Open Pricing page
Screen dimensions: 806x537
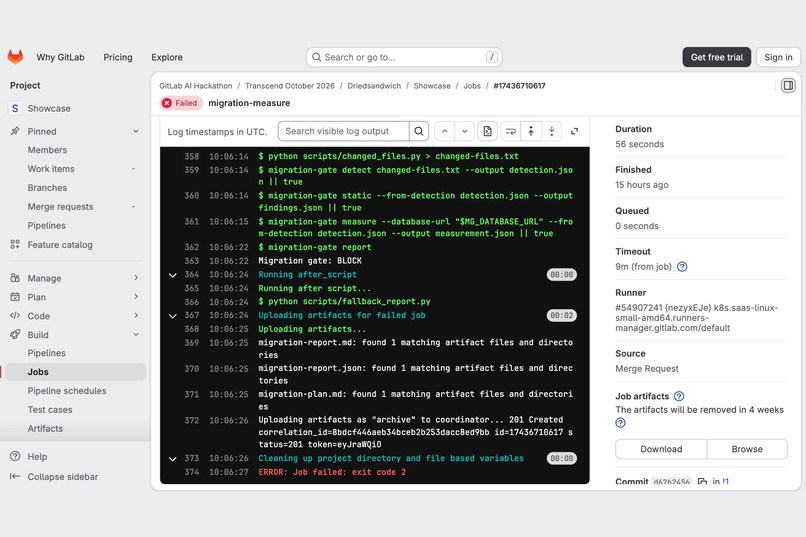[118, 57]
